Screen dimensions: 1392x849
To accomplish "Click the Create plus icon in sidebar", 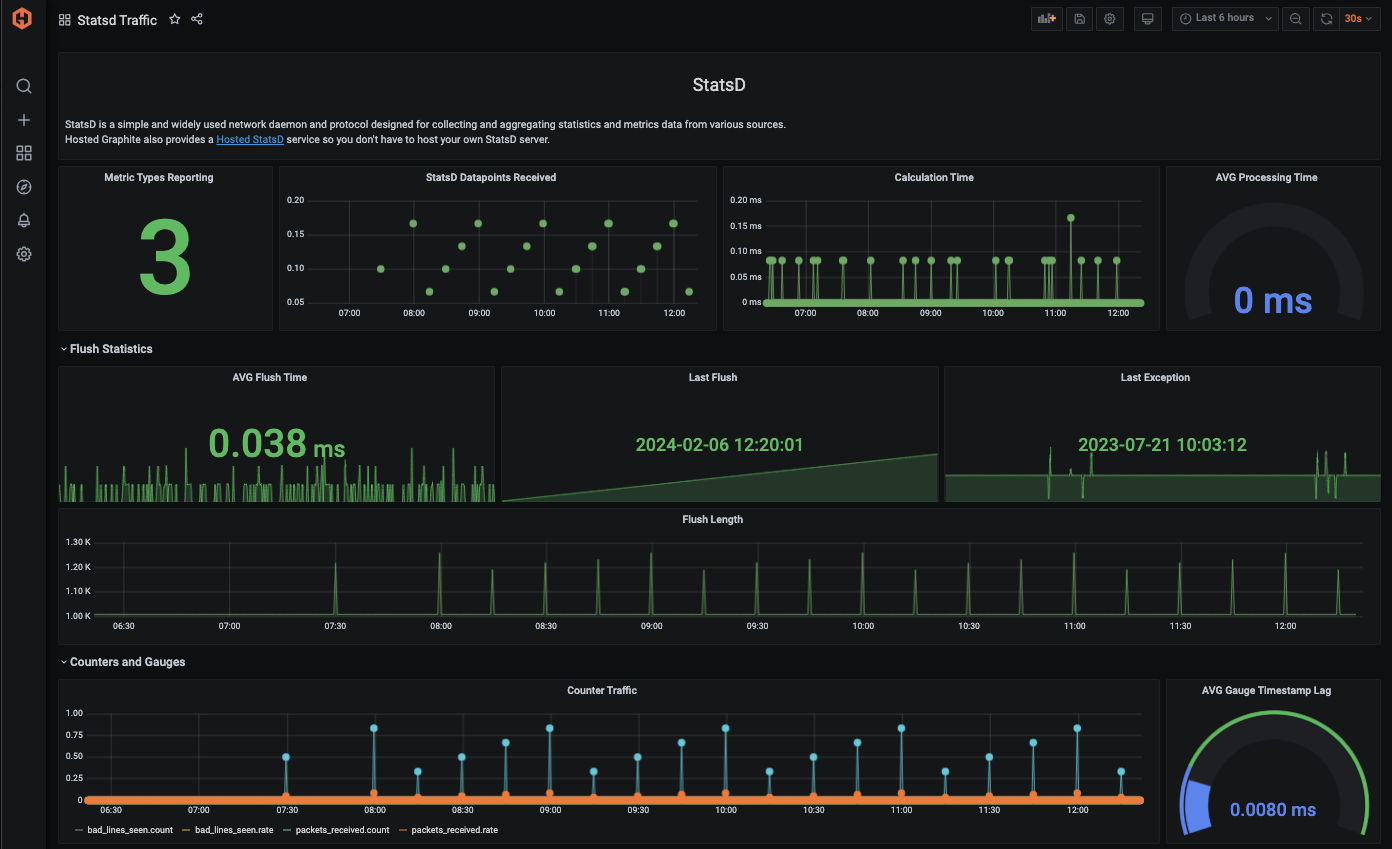I will click(24, 120).
